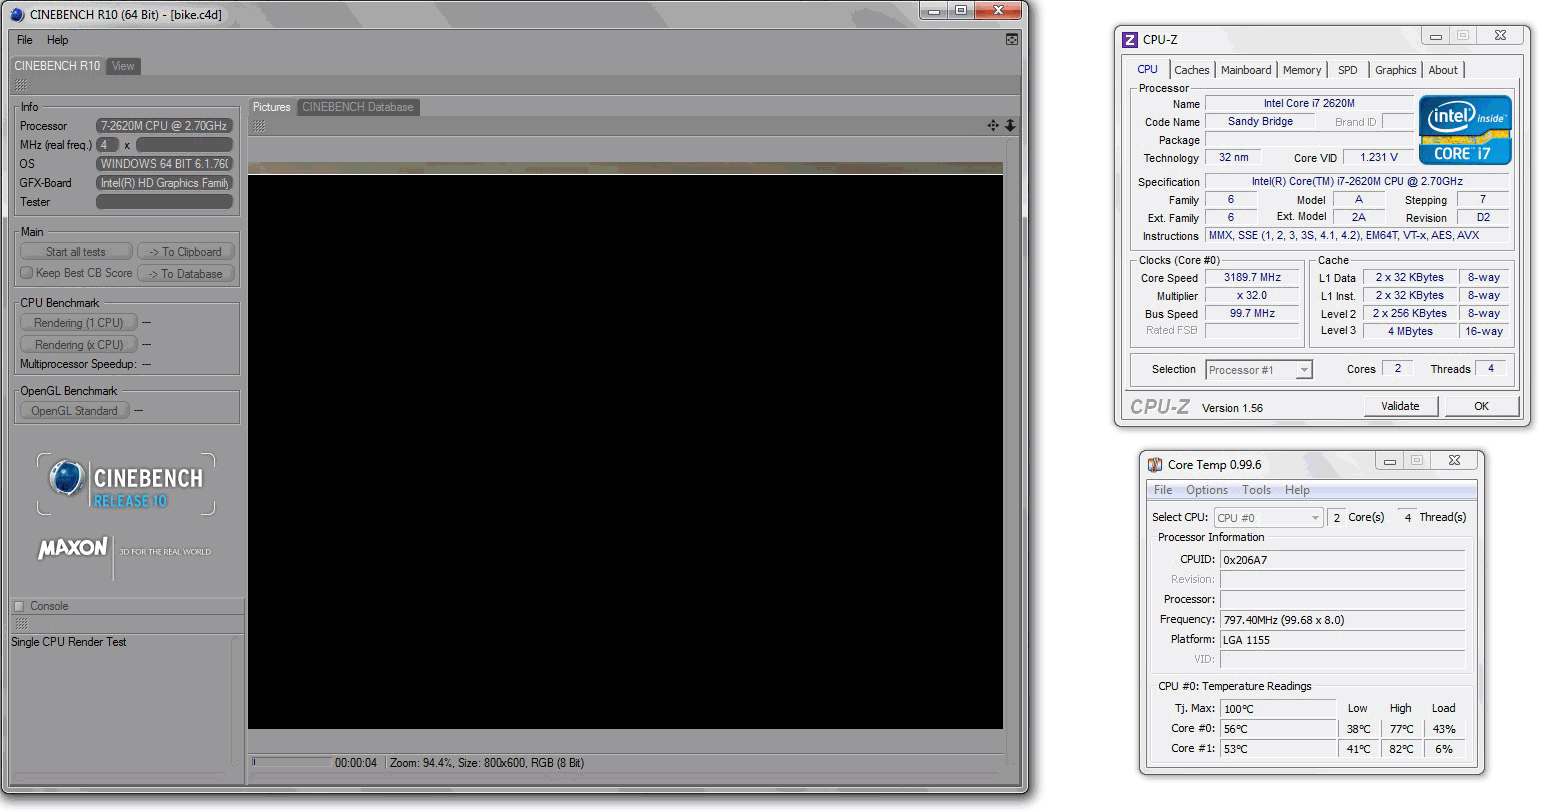Open the Mainboard tab in CPU-Z
The height and width of the screenshot is (812, 1555).
pyautogui.click(x=1246, y=70)
